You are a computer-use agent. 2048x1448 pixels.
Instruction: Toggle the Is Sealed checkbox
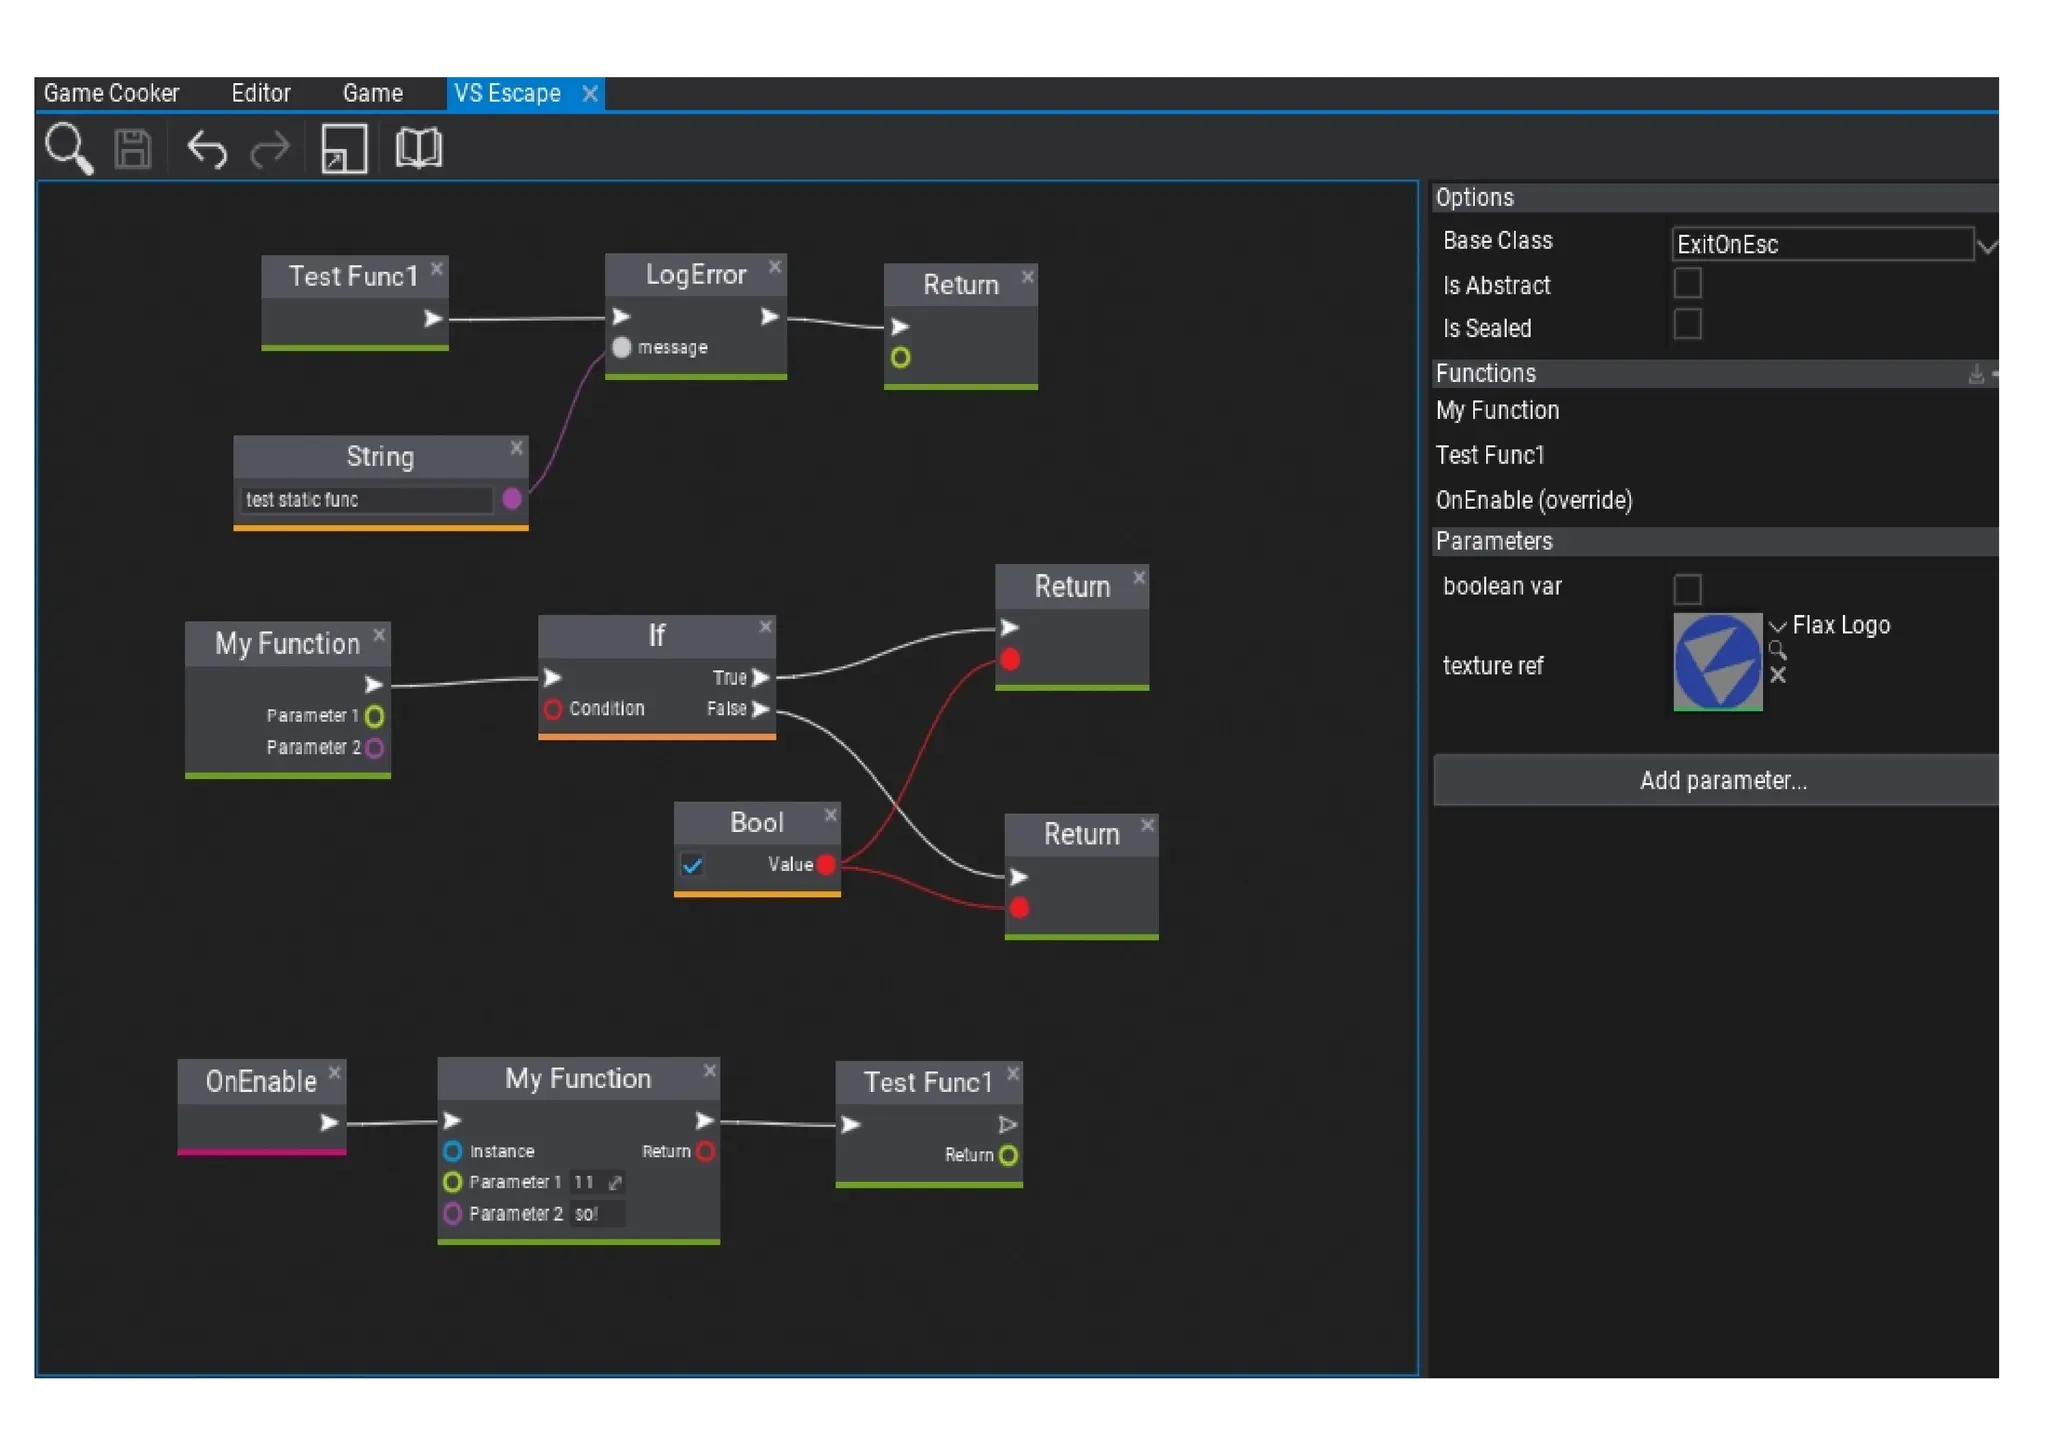(x=1686, y=325)
